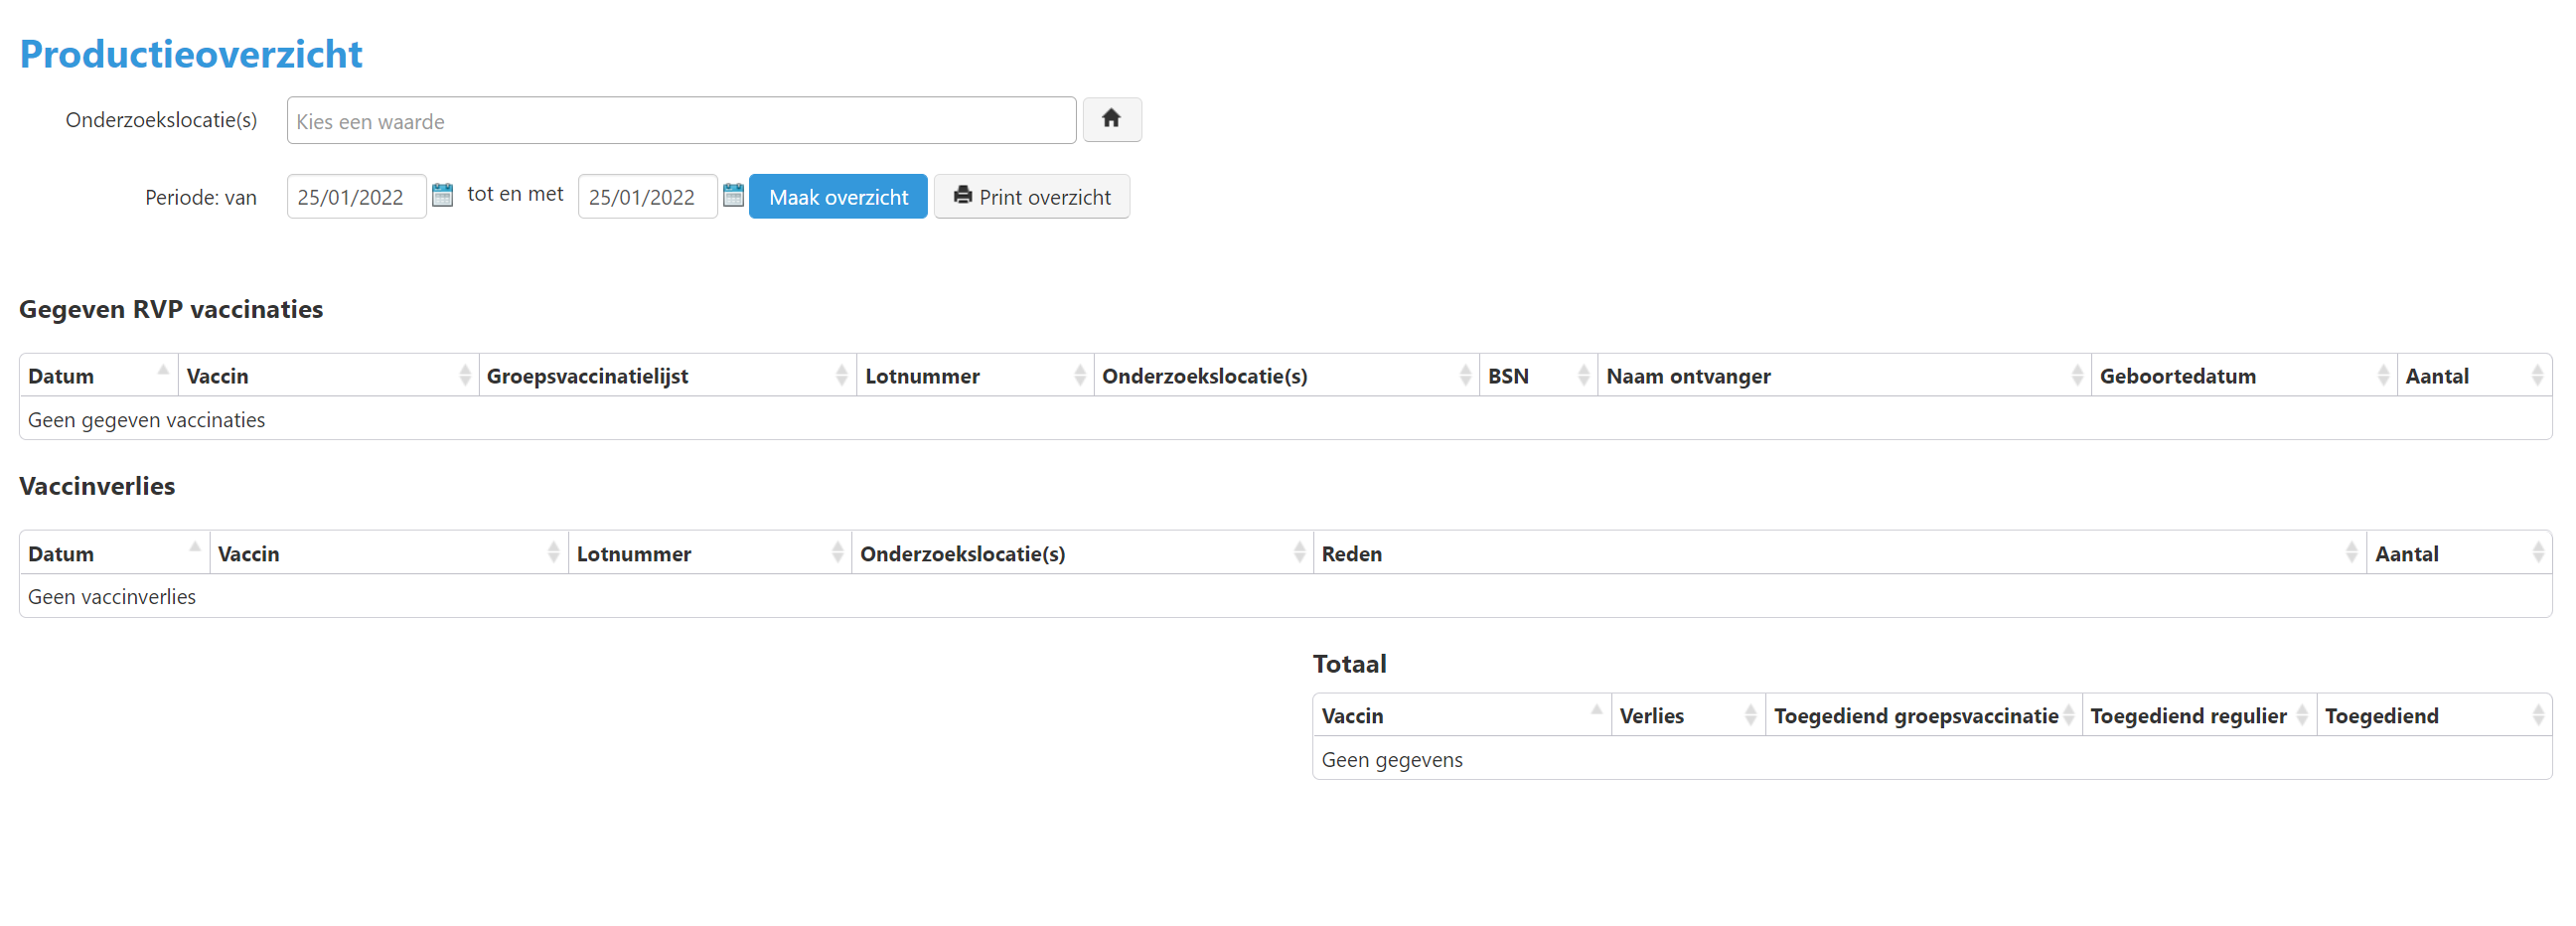Open calendar picker for the end date
This screenshot has width=2576, height=926.
click(x=733, y=195)
